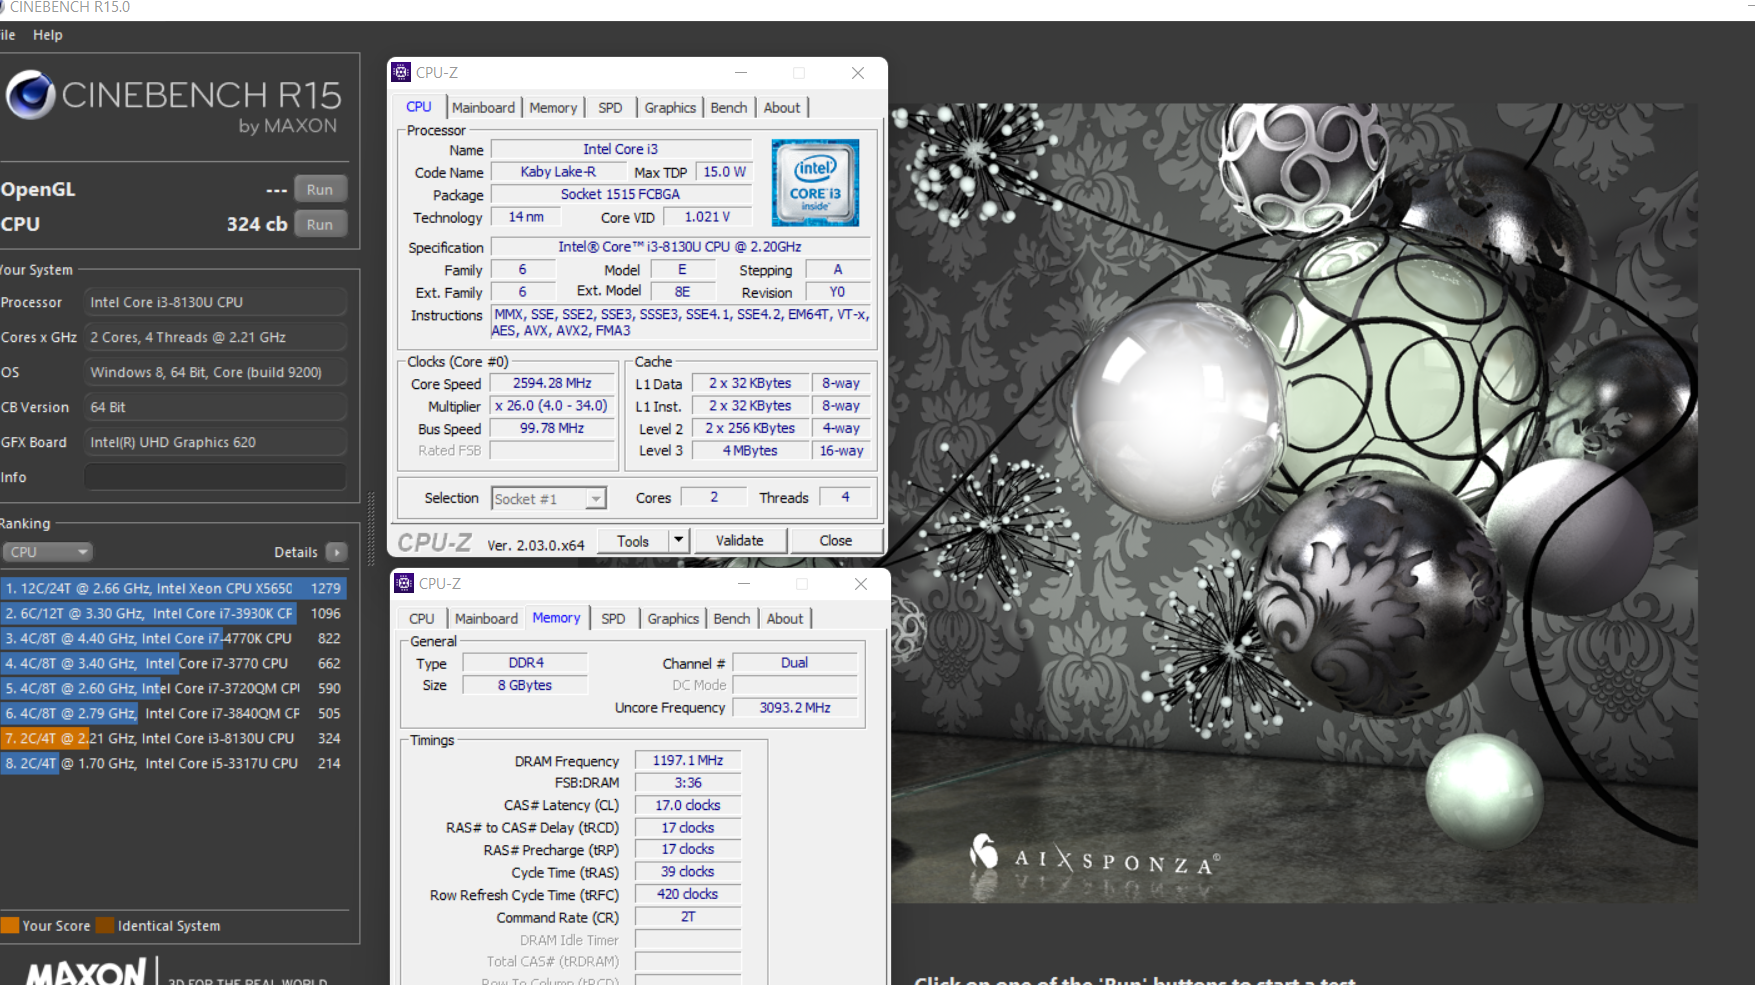This screenshot has width=1755, height=985.
Task: Click the CAS# Latency value 17.0 clocks
Action: coord(688,805)
